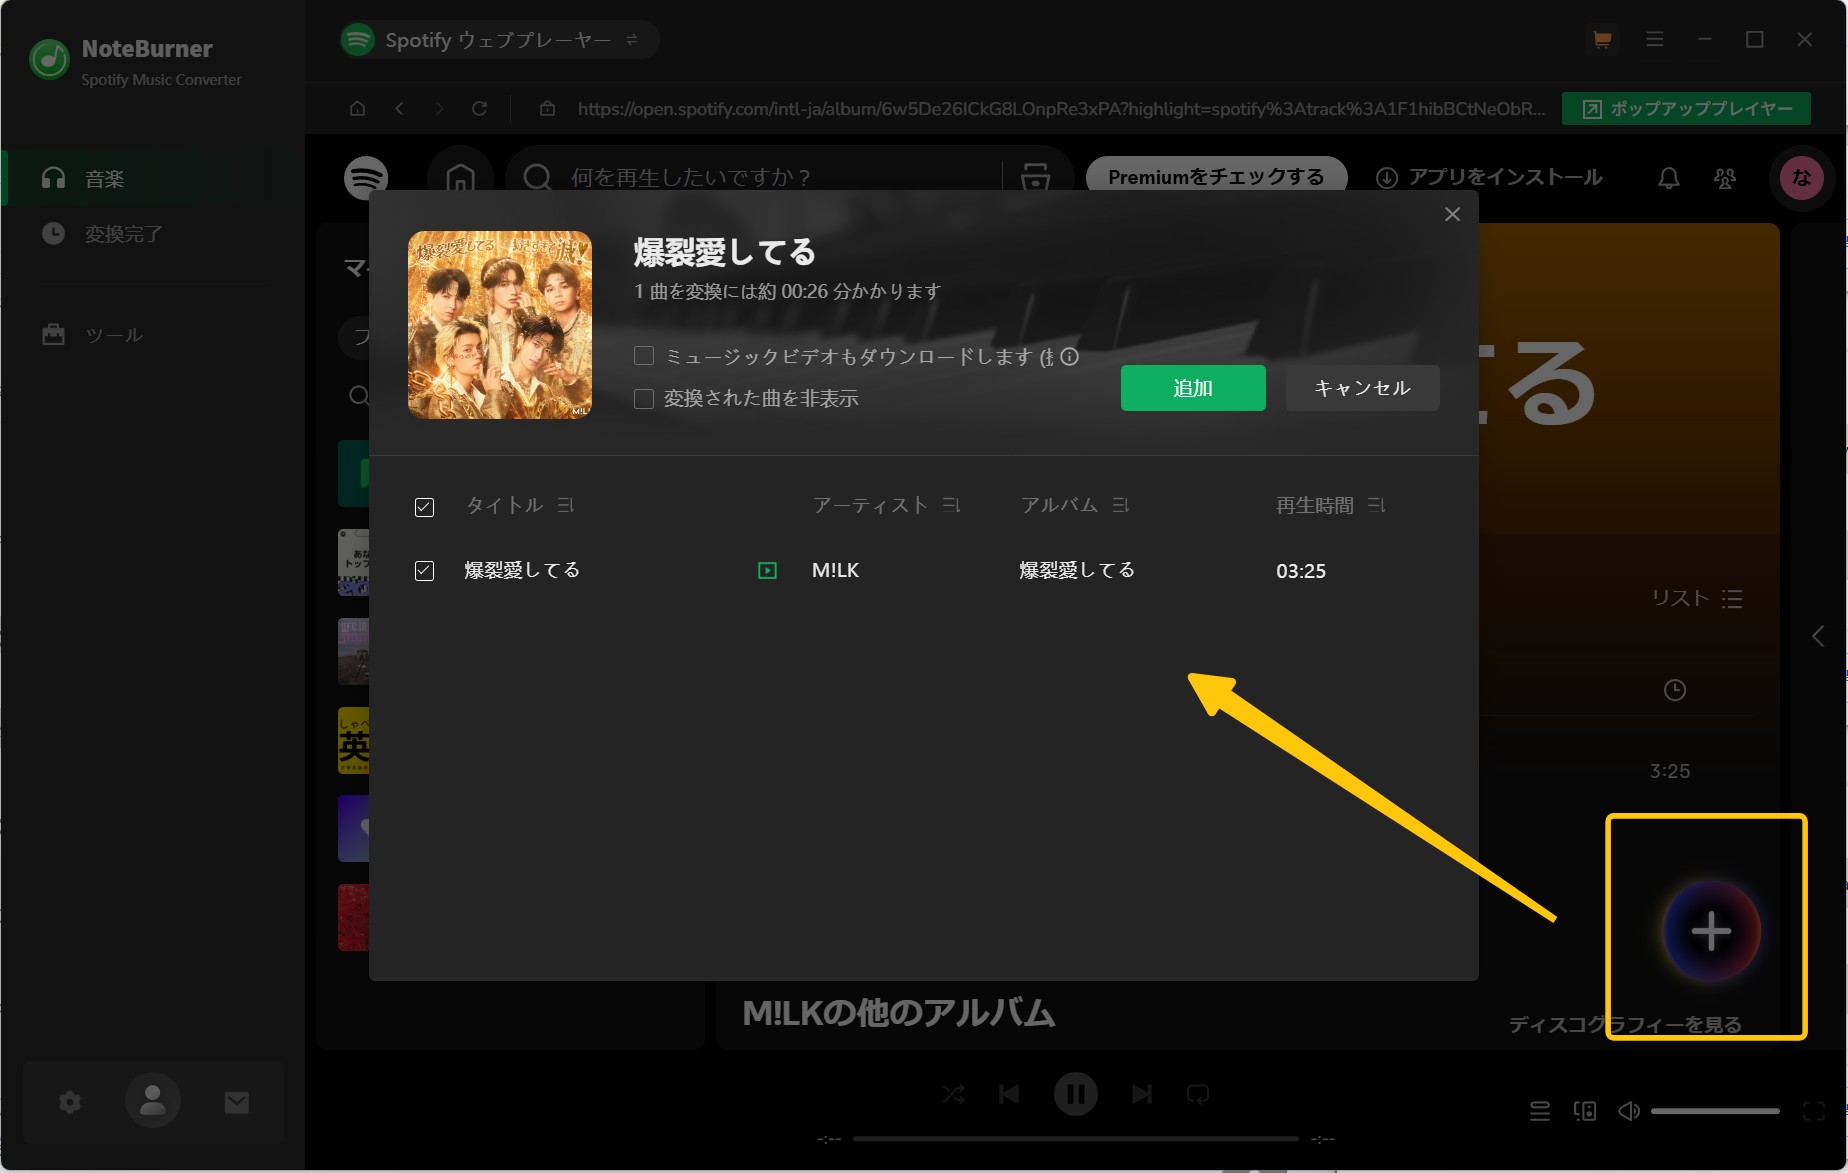
Task: Click the playback progress bar
Action: (x=1076, y=1138)
